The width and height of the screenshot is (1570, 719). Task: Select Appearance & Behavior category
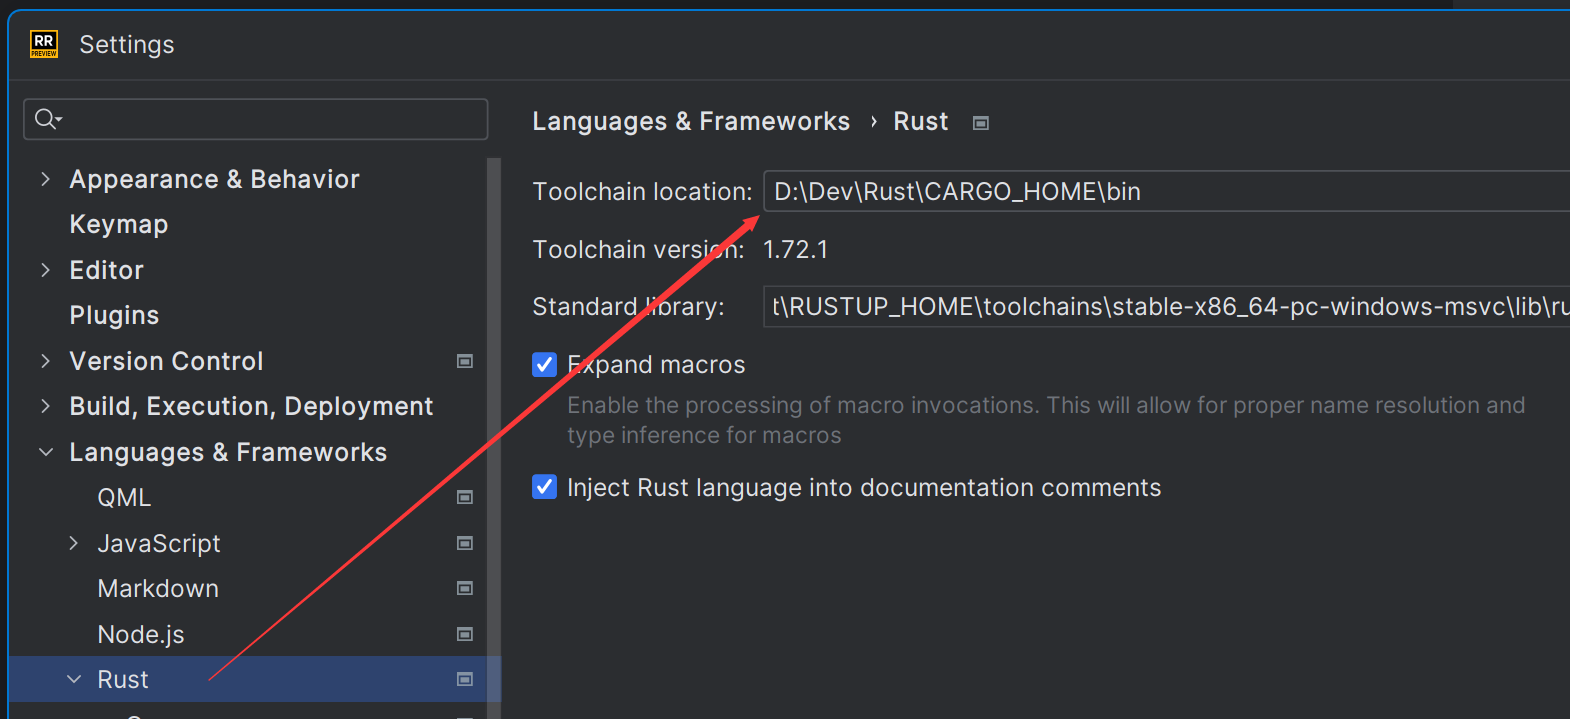tap(214, 179)
